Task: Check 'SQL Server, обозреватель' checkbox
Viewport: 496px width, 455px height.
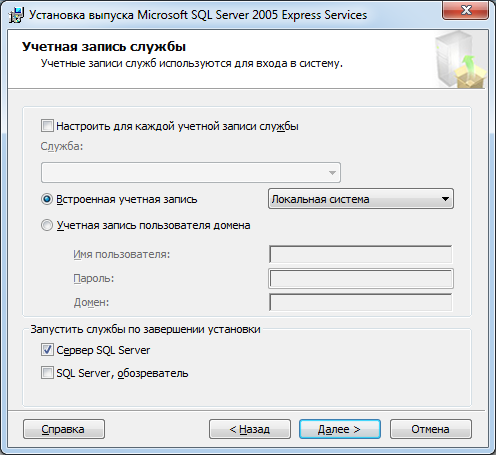Action: [47, 373]
